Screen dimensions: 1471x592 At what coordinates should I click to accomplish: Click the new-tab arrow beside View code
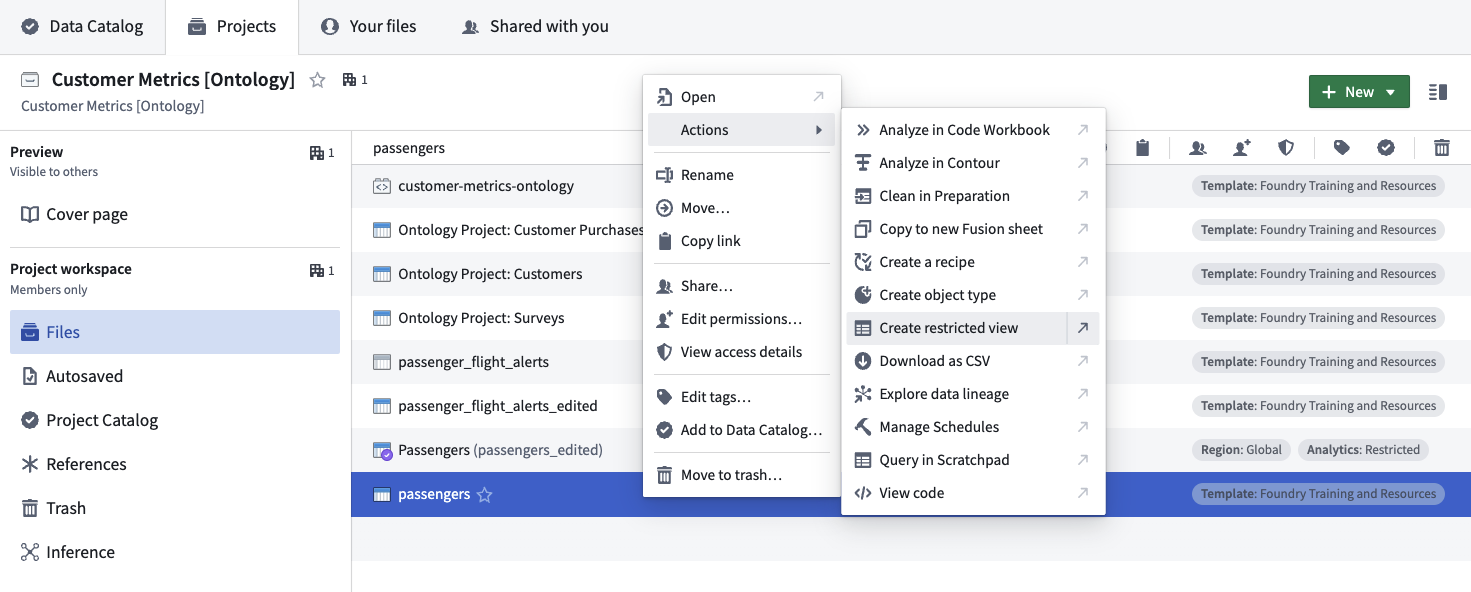click(x=1083, y=493)
